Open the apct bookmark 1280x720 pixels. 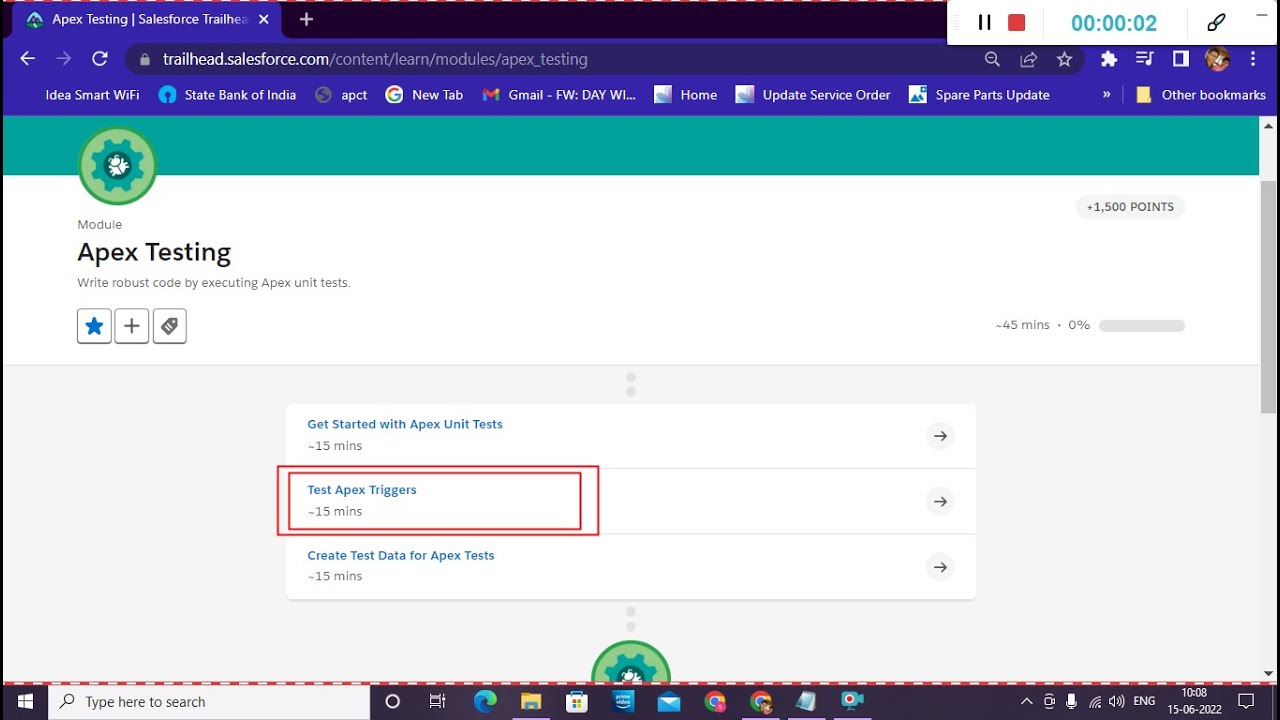tap(341, 95)
